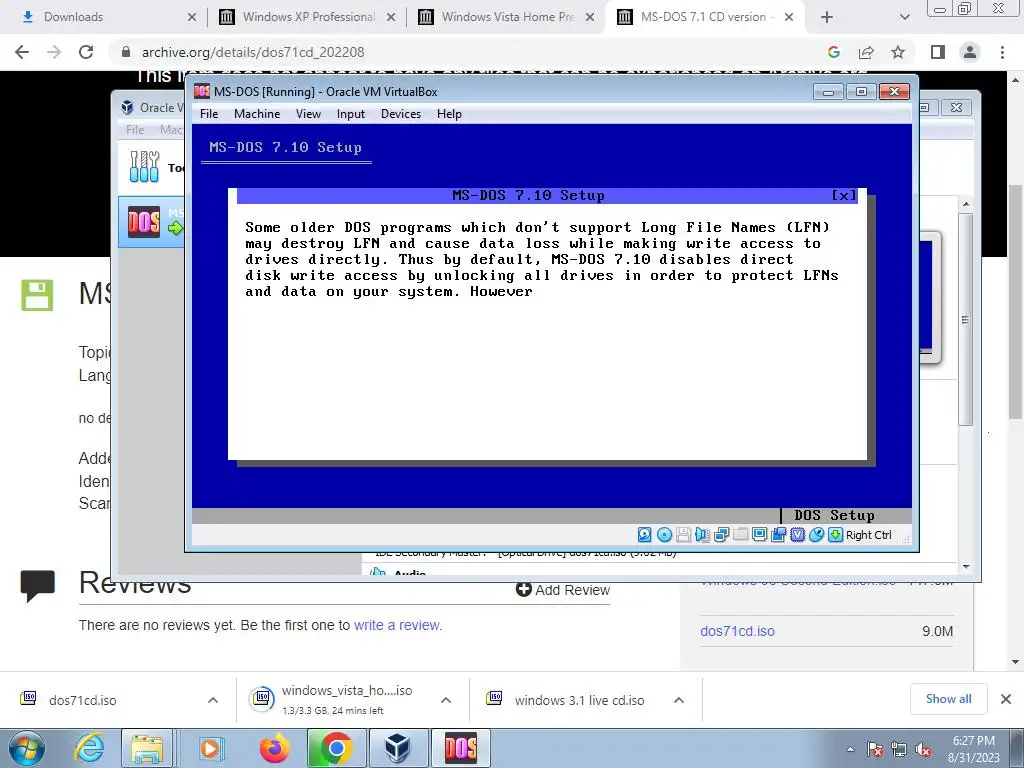Click the site lock icon in address bar
1024x768 pixels.
126,52
